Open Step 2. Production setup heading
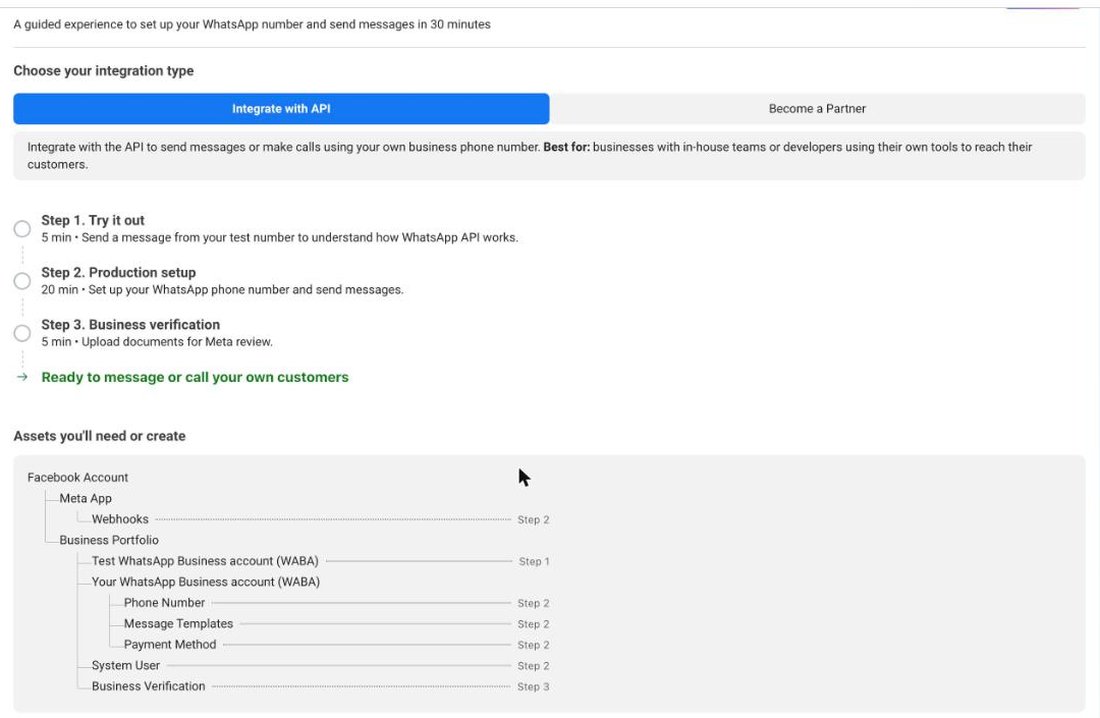Screen dimensions: 1100x718 (x=119, y=272)
